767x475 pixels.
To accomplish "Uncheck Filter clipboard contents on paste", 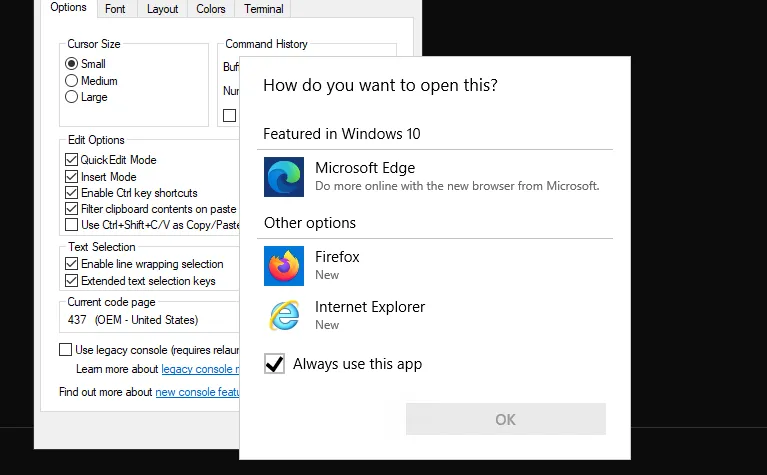I will [x=71, y=208].
